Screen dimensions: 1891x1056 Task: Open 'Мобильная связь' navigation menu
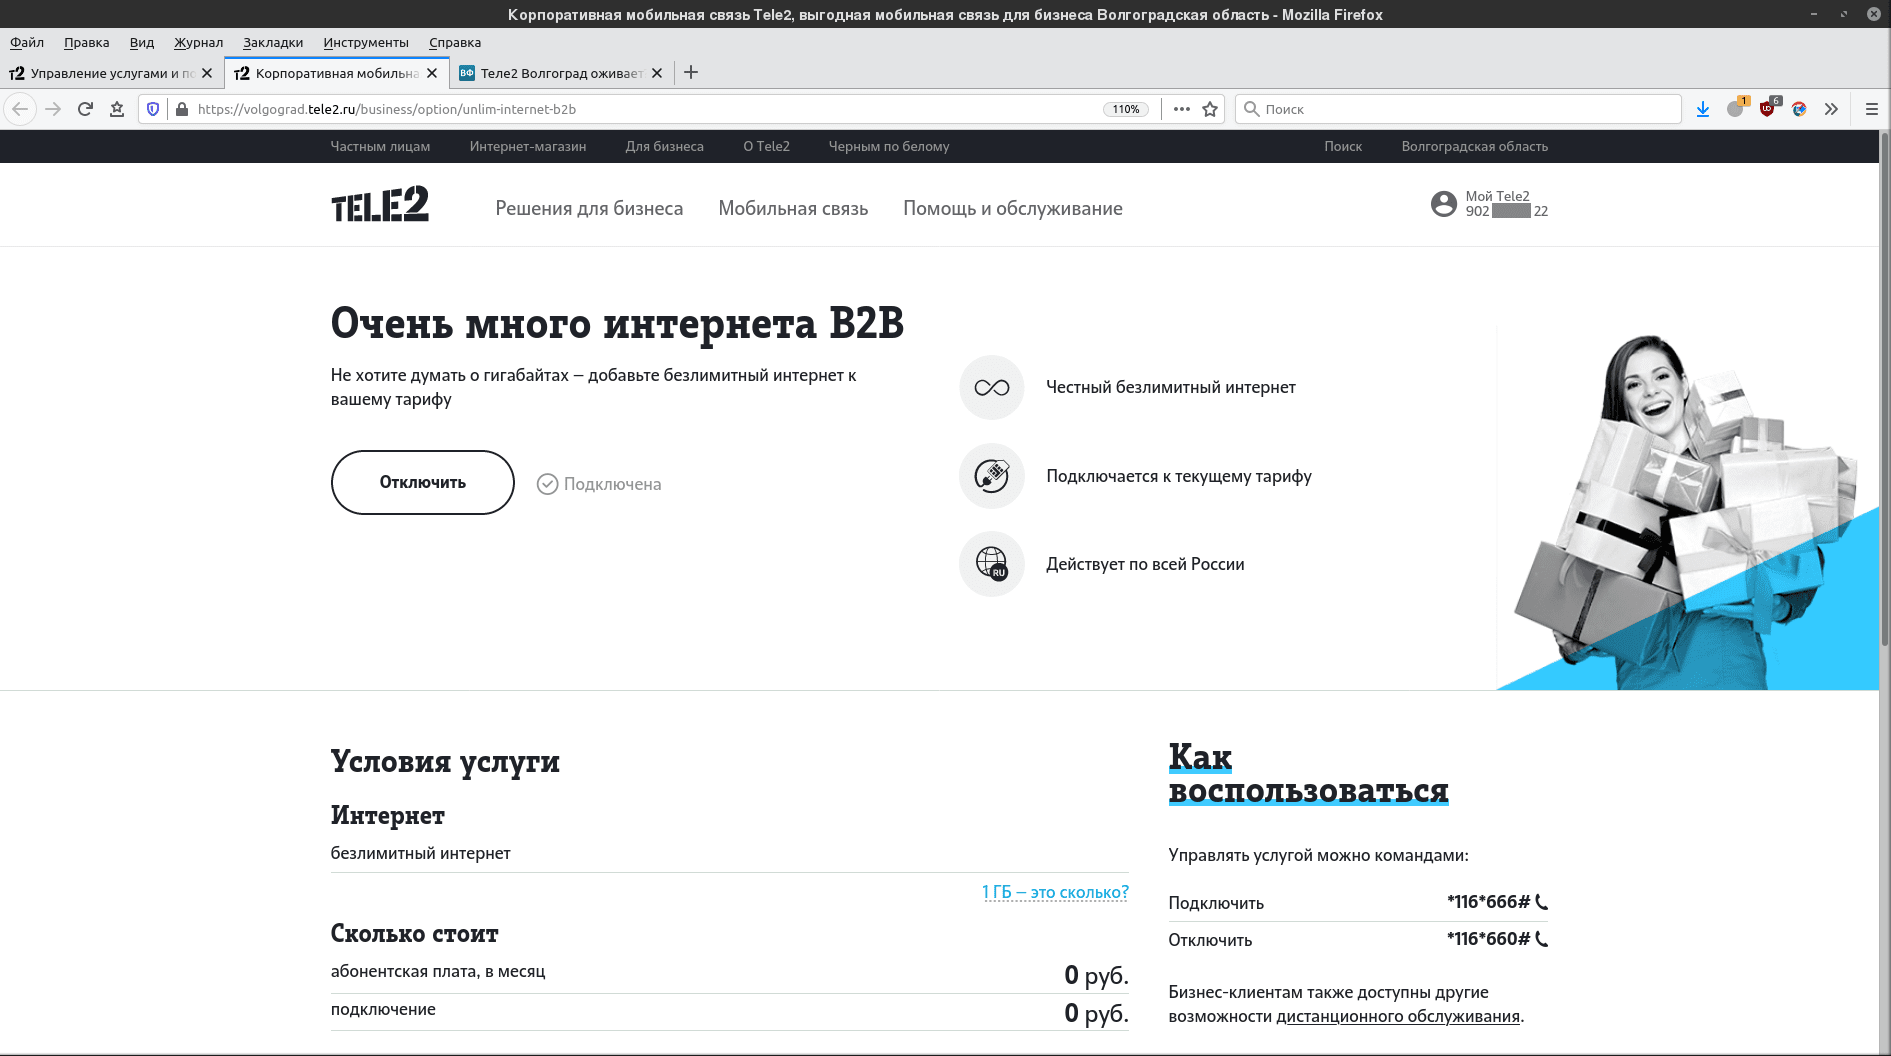tap(793, 208)
